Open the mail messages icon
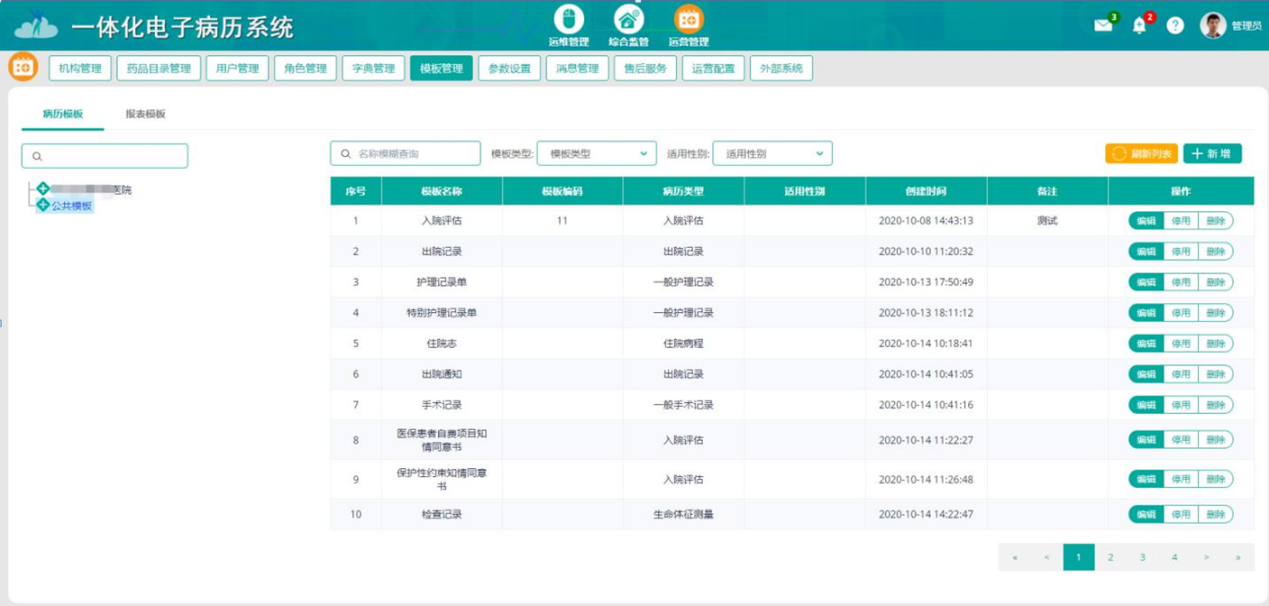Viewport: 1269px width, 606px height. tap(1103, 26)
